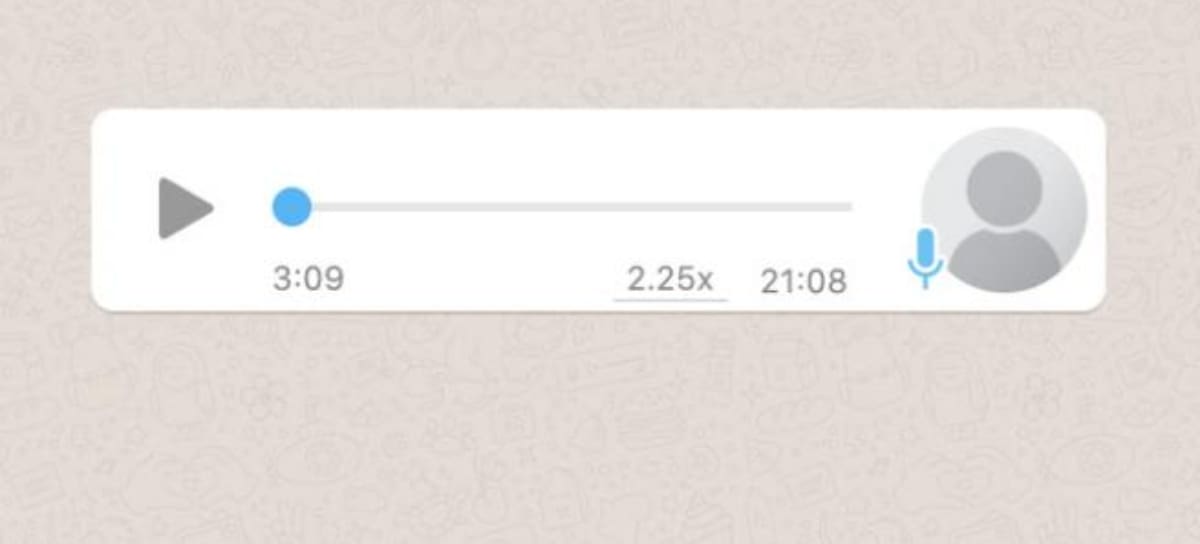
Task: Click the blank bubble space between 3:09 and 2.25x
Action: click(480, 280)
